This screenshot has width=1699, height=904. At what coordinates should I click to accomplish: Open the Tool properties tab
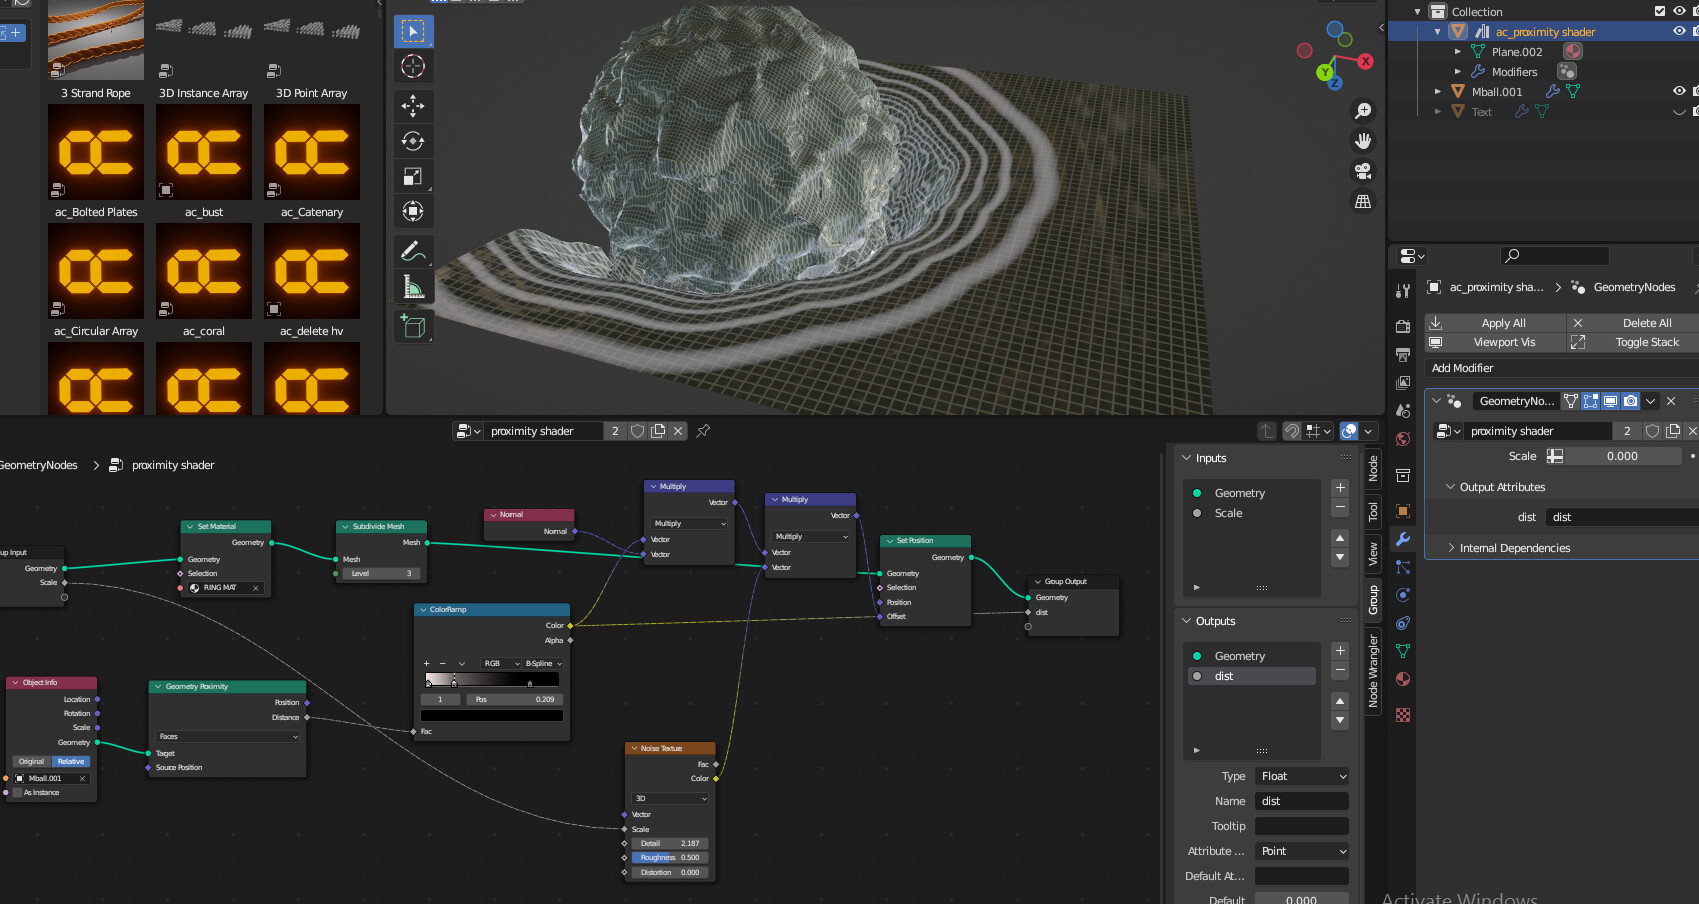pyautogui.click(x=1403, y=291)
